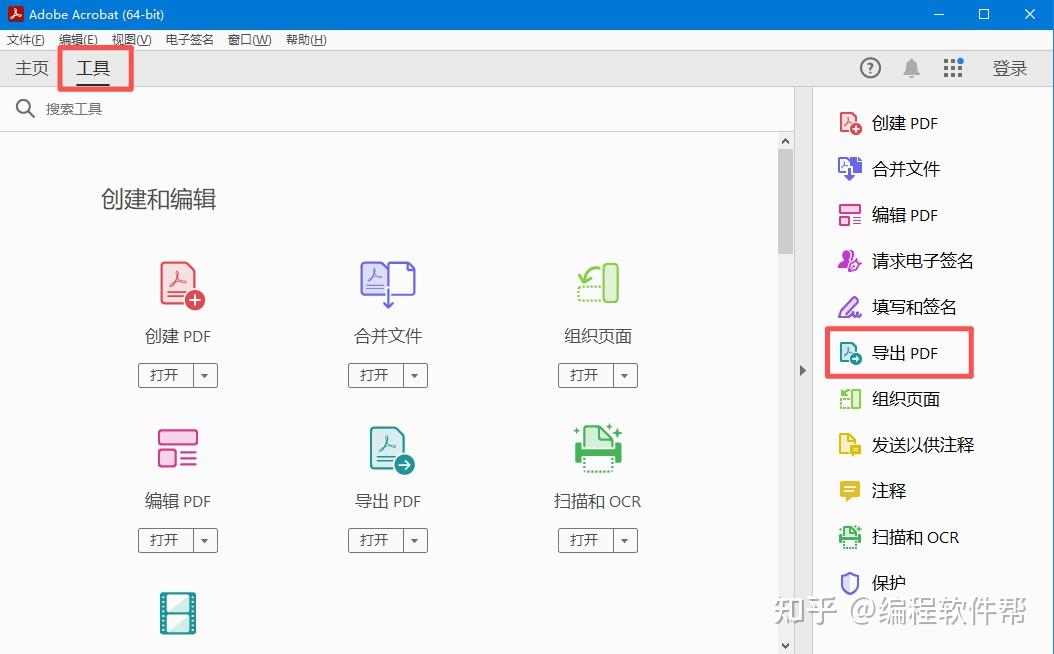This screenshot has width=1054, height=654.
Task: Open the apps grid icon
Action: pyautogui.click(x=952, y=68)
